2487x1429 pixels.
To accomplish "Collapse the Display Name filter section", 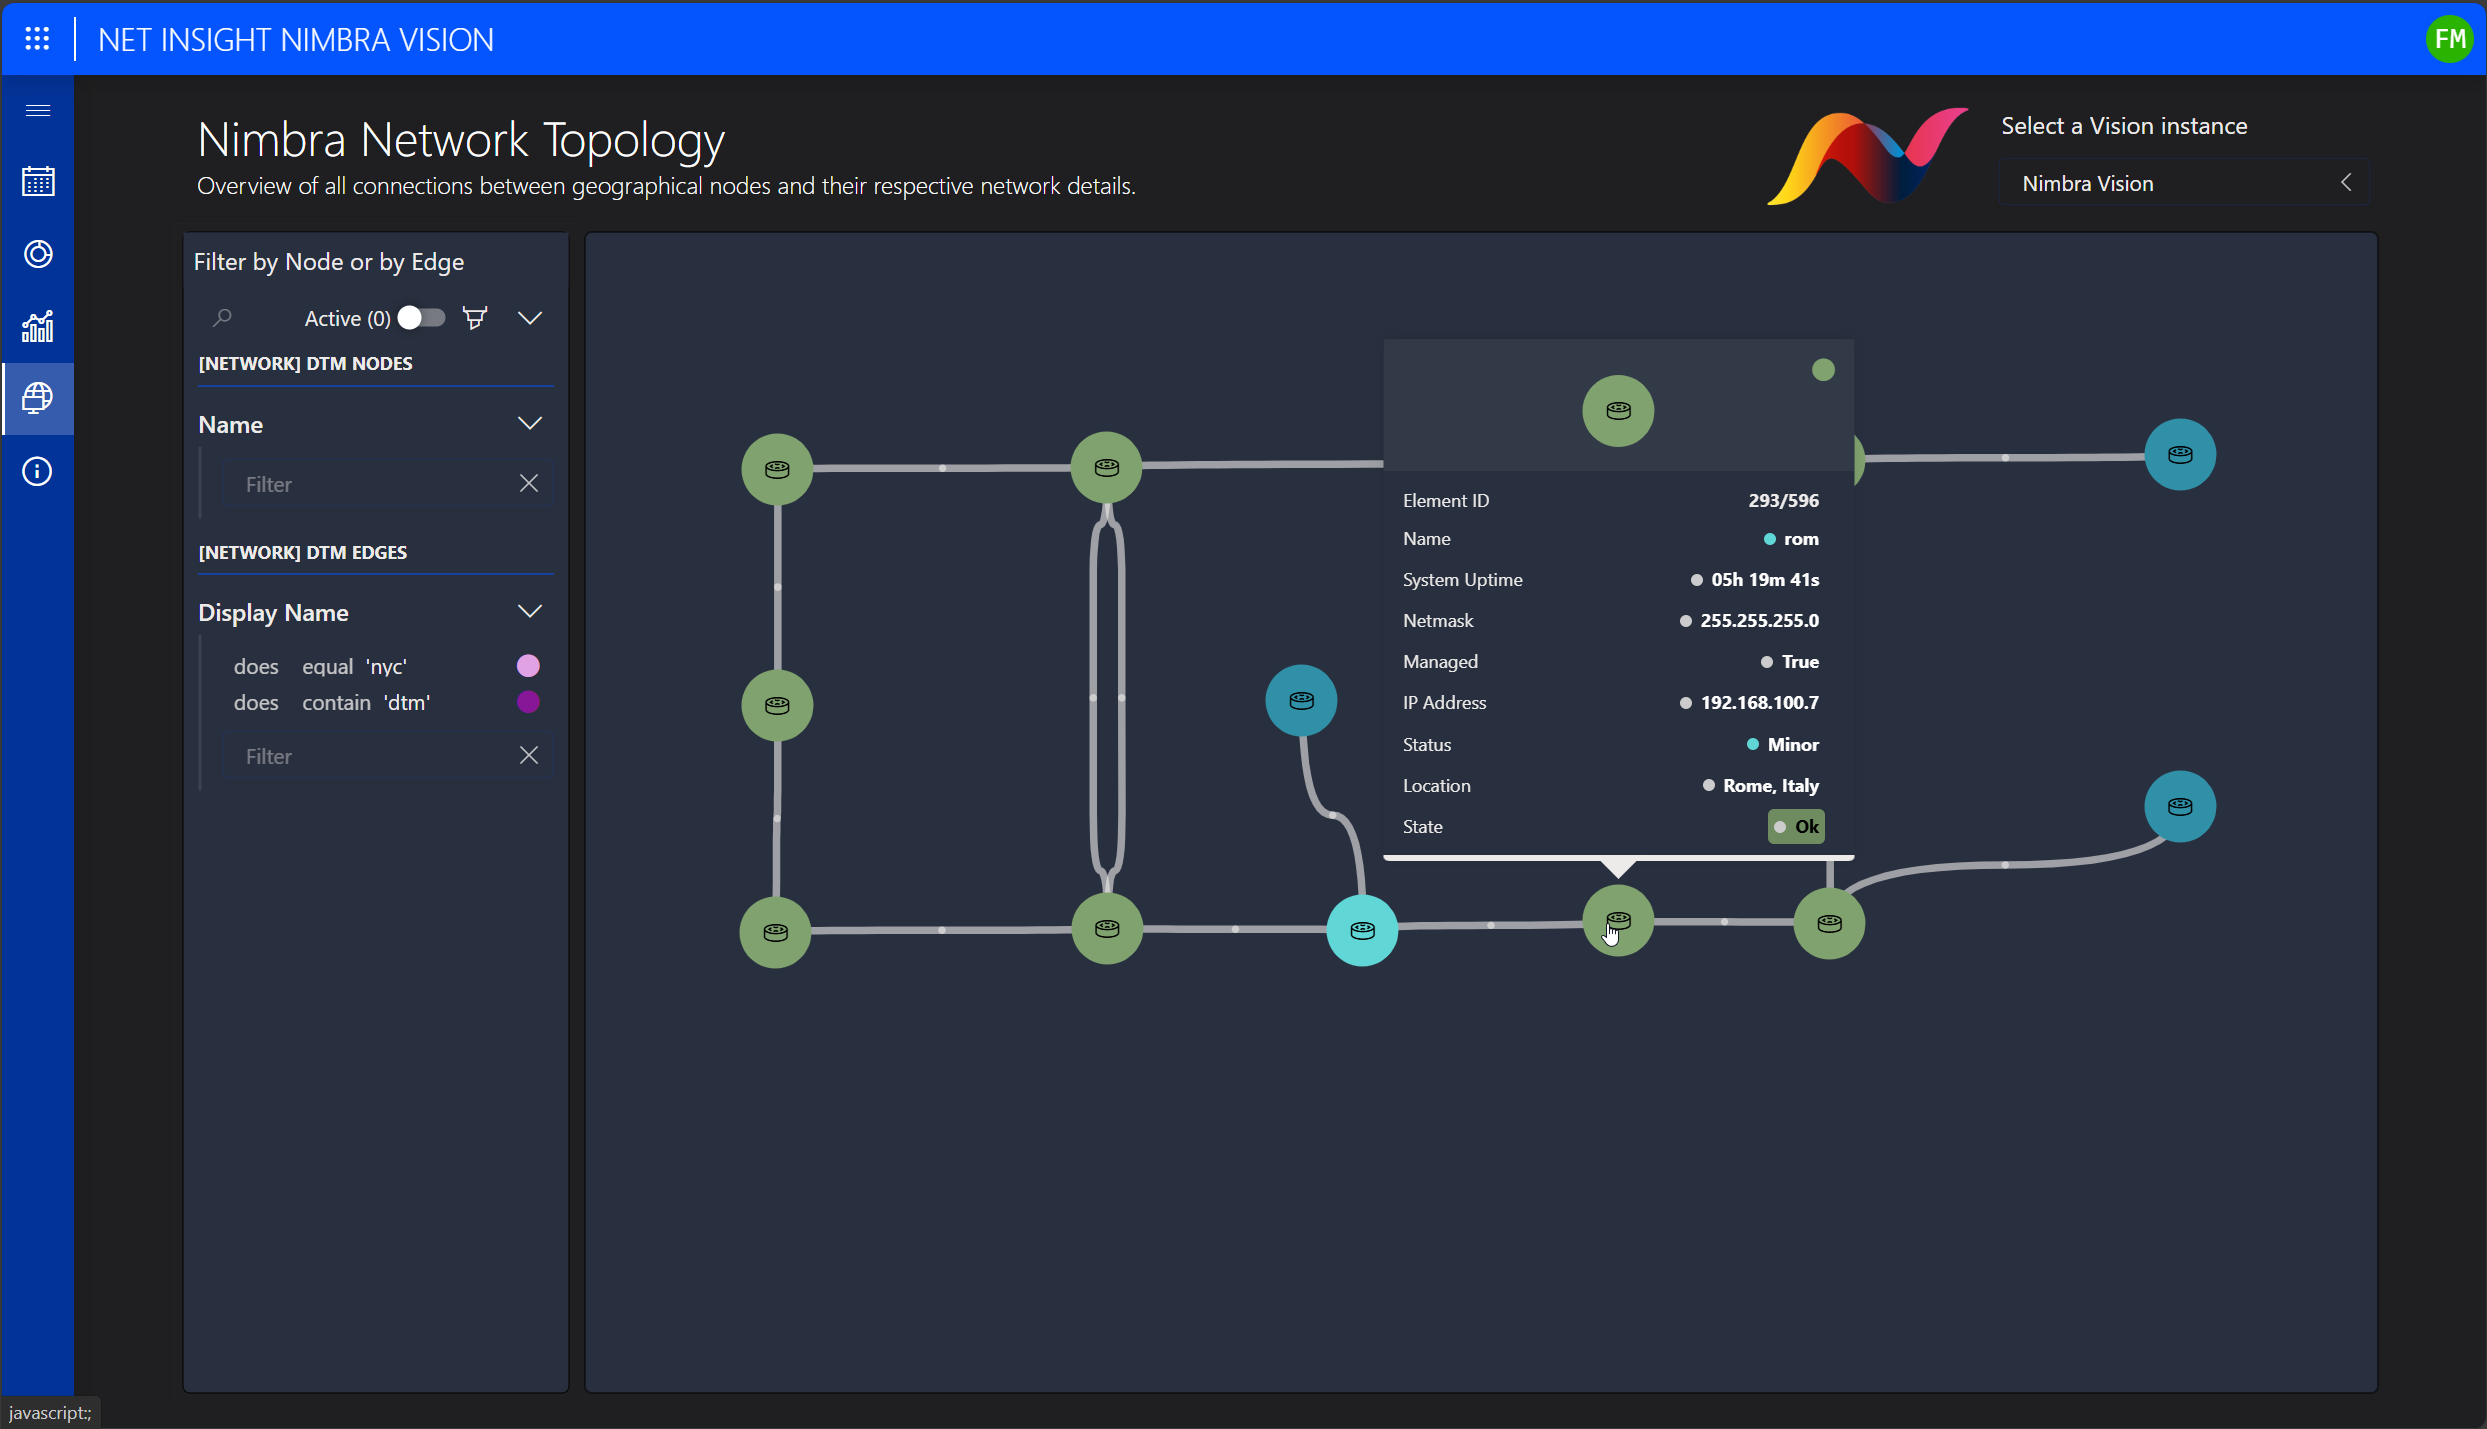I will 530,612.
